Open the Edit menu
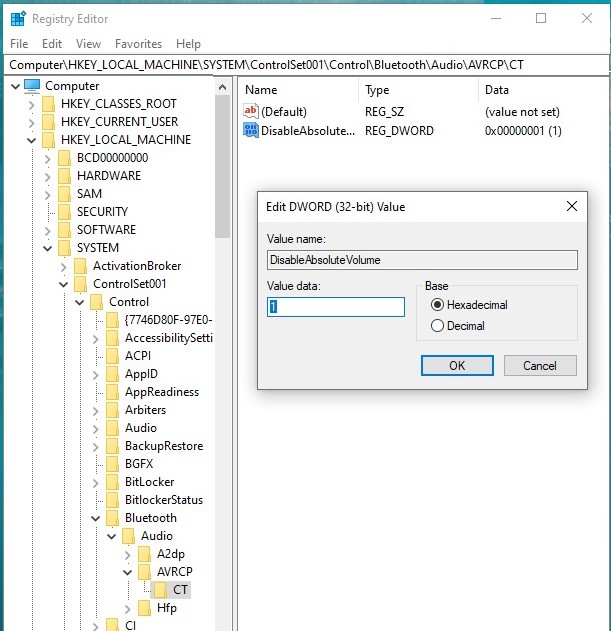This screenshot has height=631, width=611. tap(52, 43)
